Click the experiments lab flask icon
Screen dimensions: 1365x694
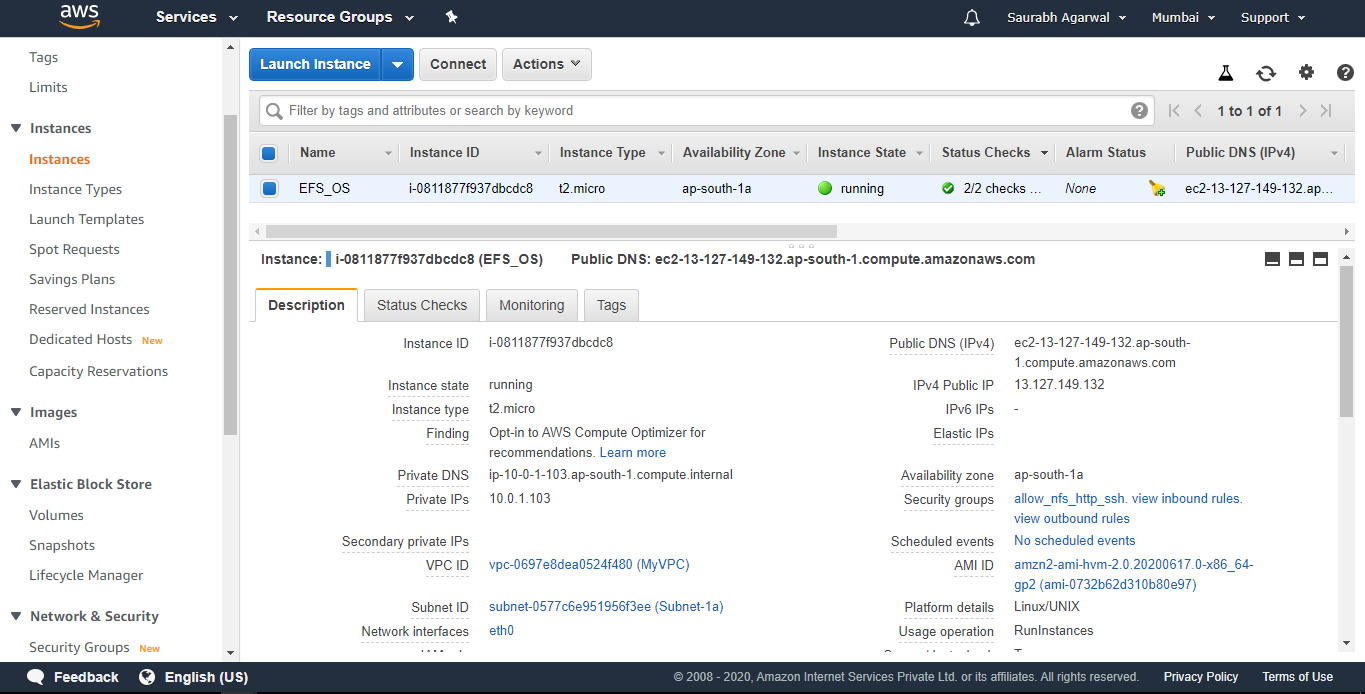point(1226,72)
